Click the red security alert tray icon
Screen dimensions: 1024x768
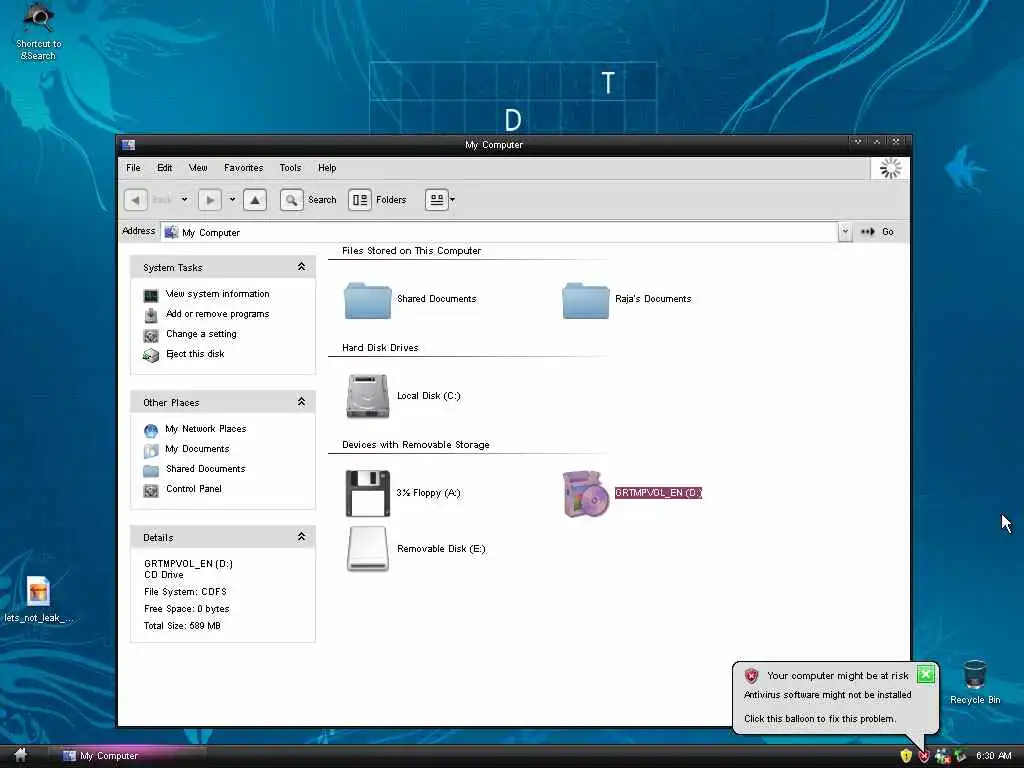click(923, 756)
